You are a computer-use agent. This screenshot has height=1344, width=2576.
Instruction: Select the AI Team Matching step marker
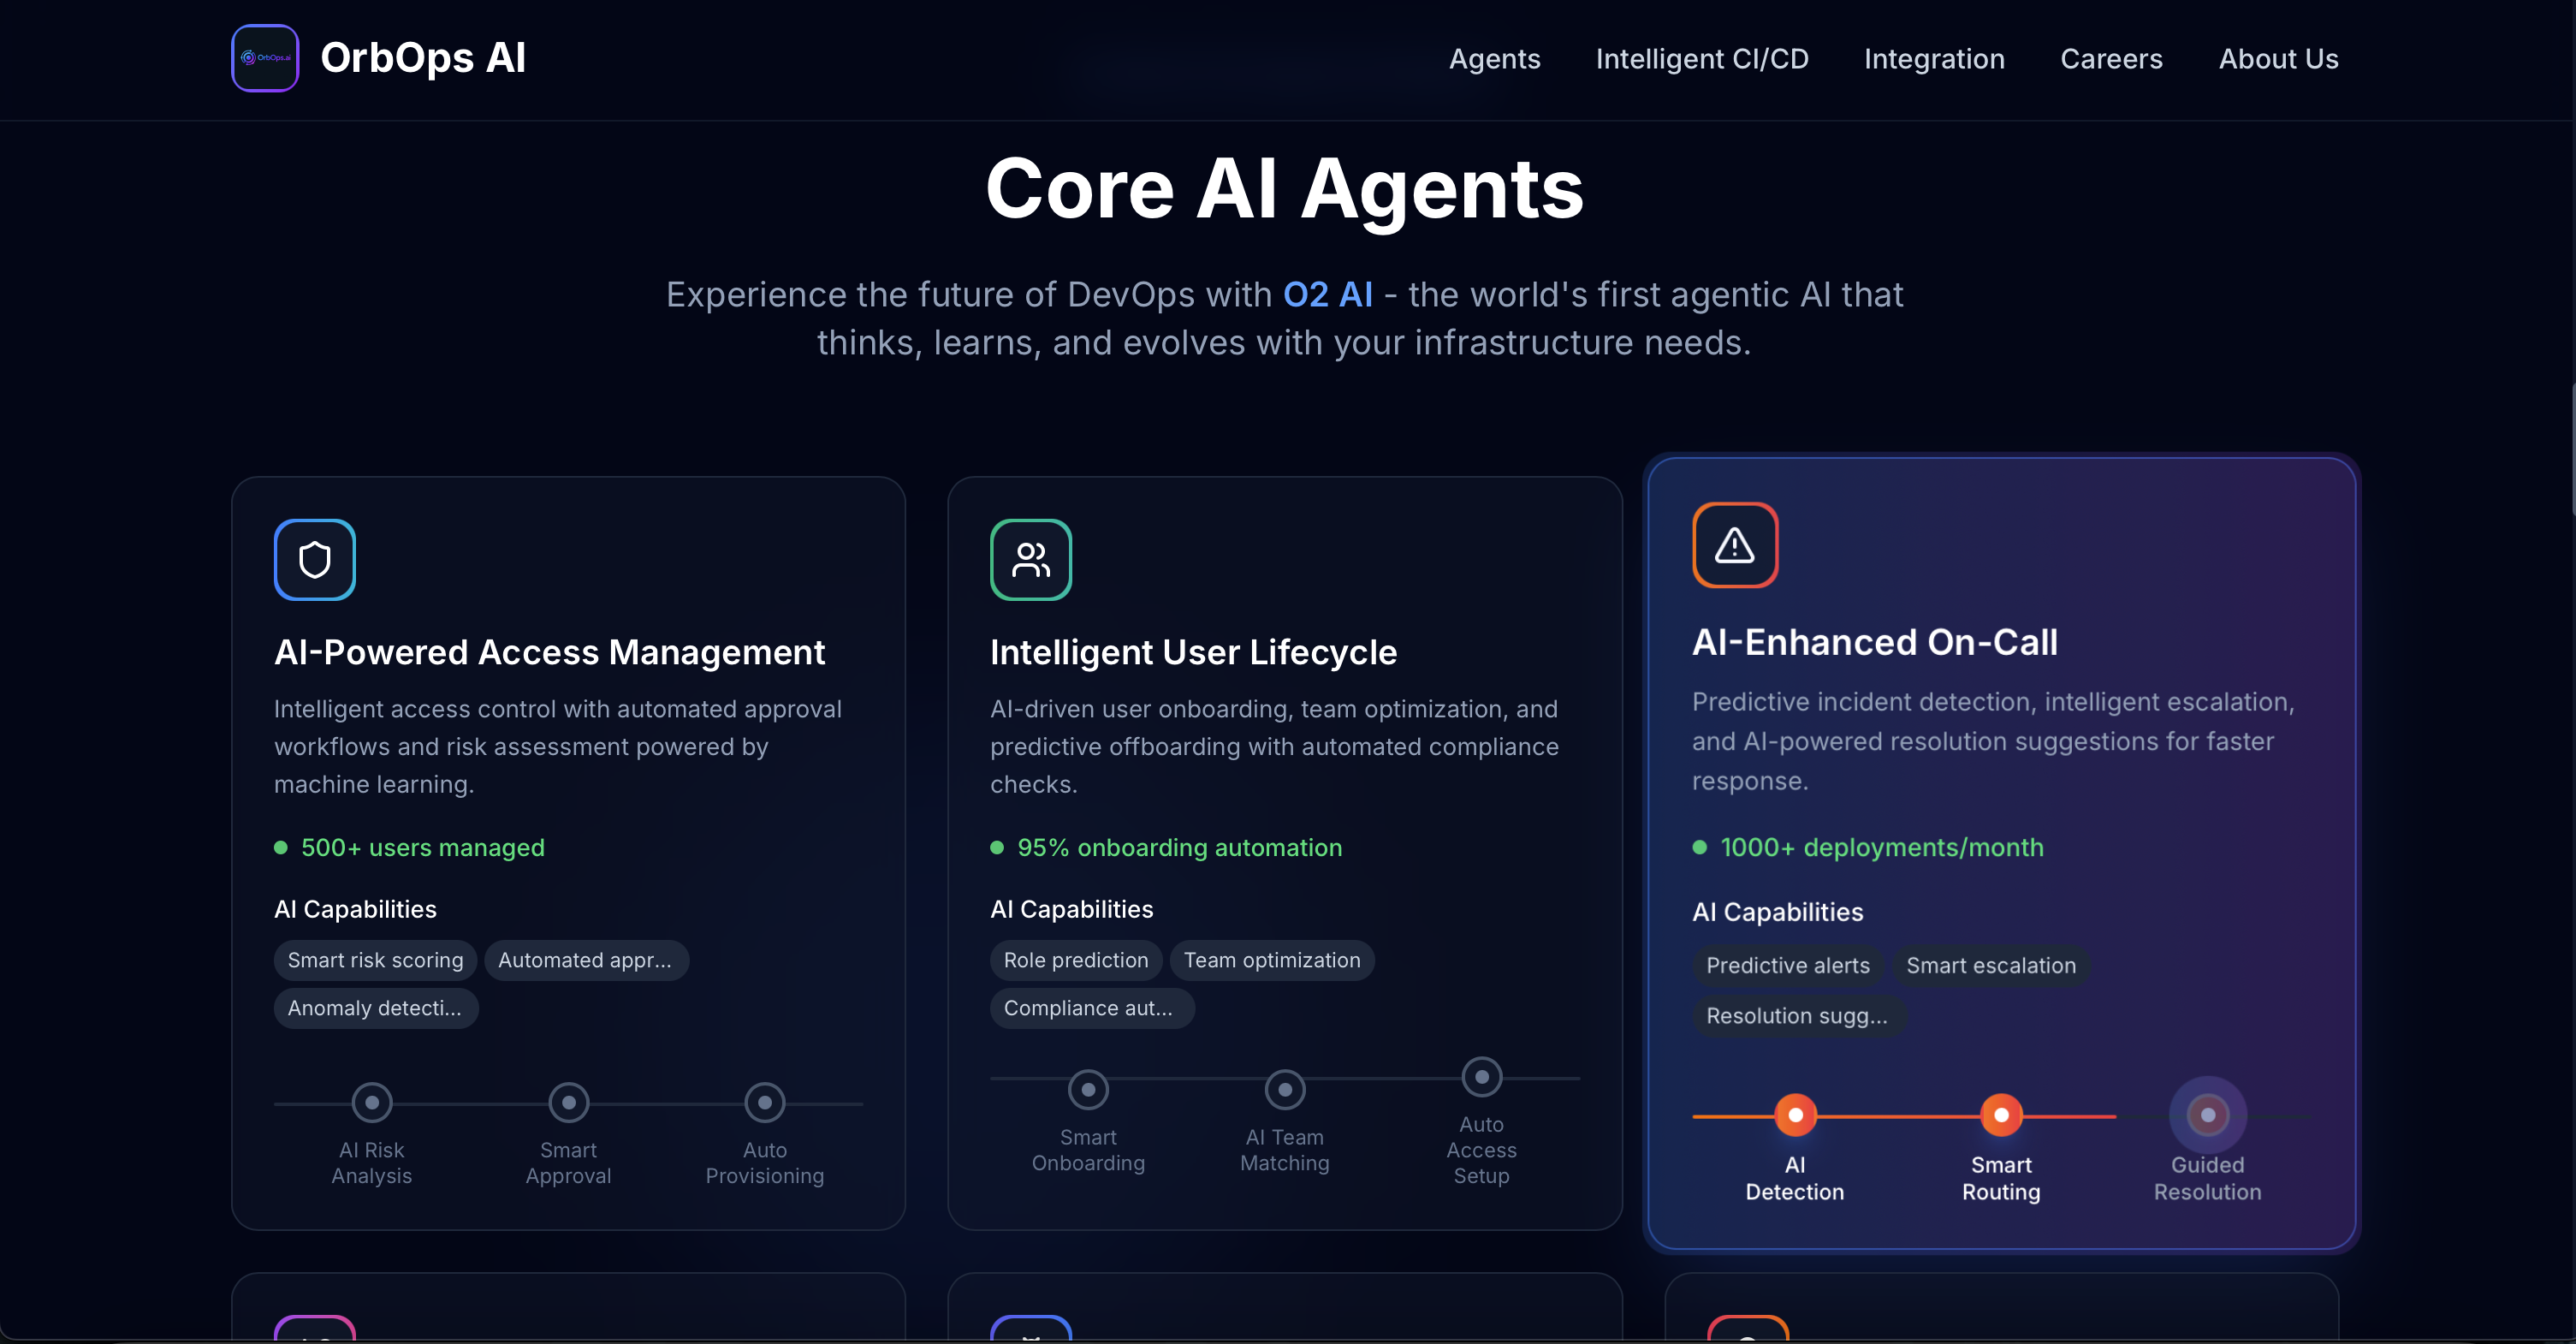pos(1285,1090)
